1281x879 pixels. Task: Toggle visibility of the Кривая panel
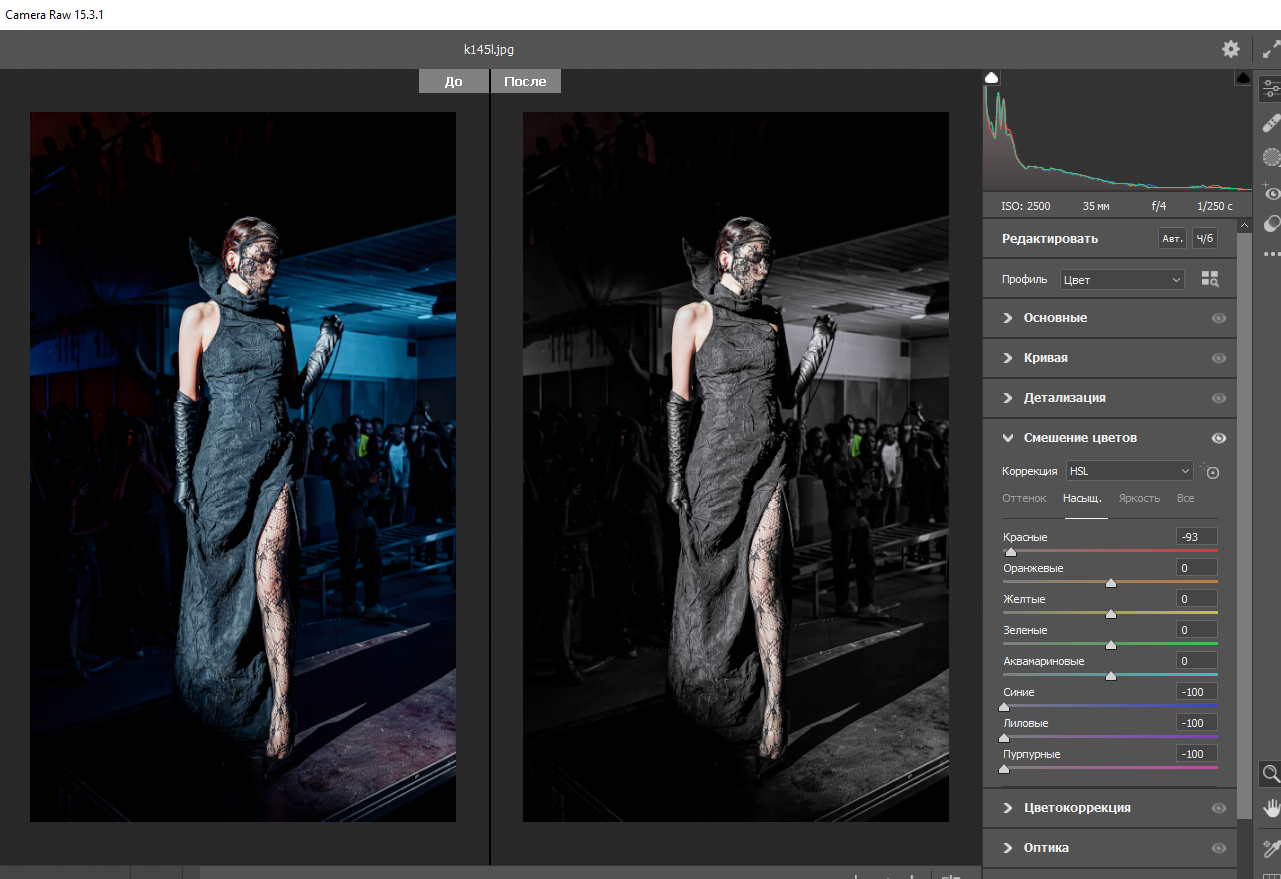point(1218,358)
